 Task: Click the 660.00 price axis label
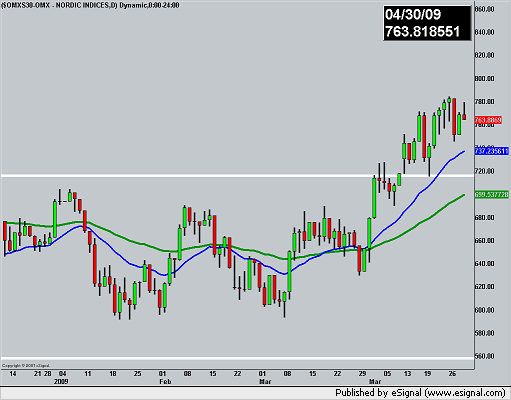click(x=484, y=241)
